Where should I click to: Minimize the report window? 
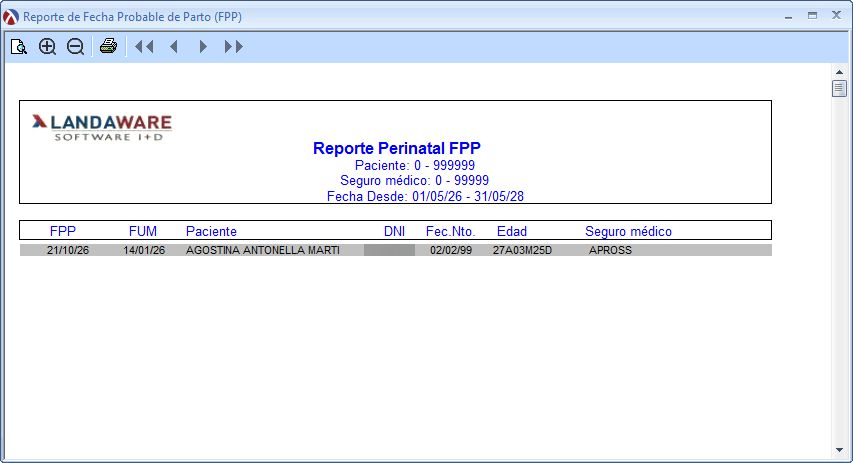point(788,17)
